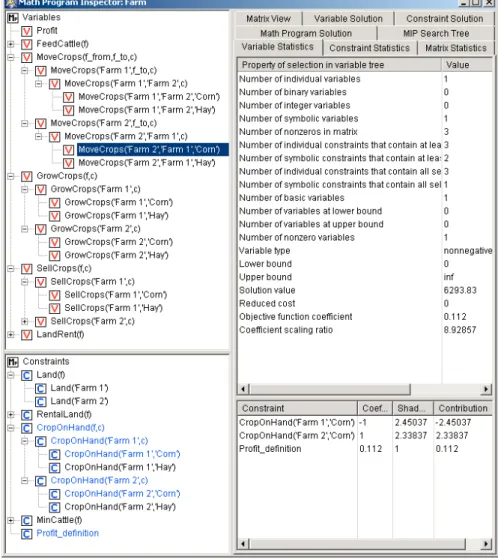
Task: Click the V icon of MoveCrops(f_from,f_to,c)
Action: coord(27,57)
